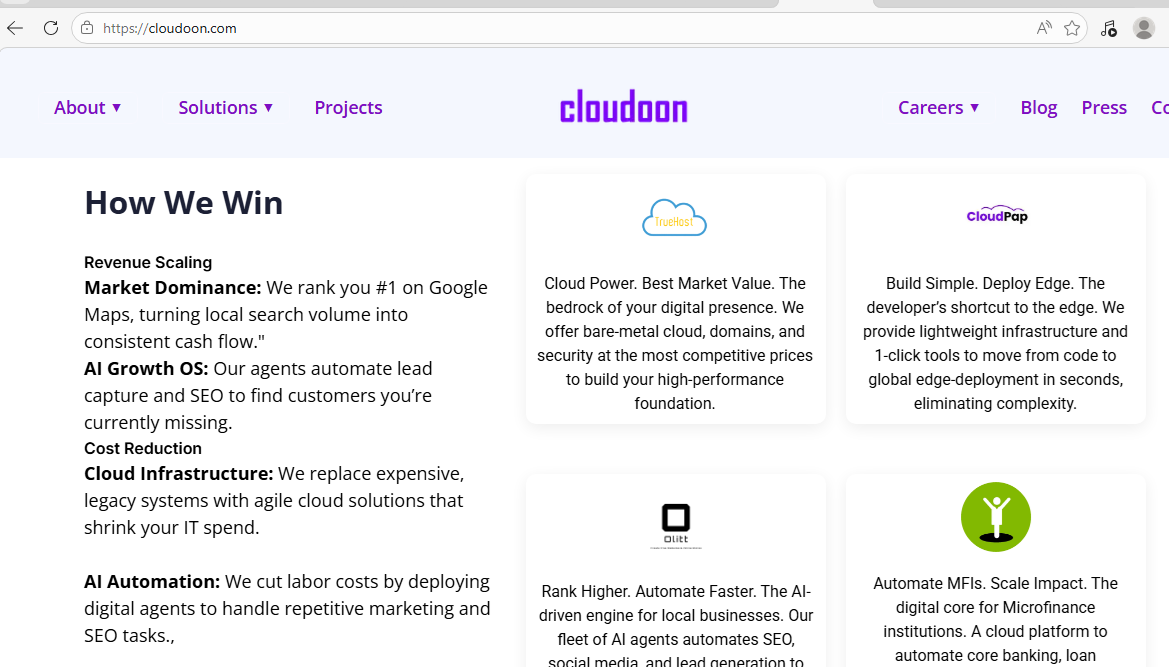Click the TrueHost cloud logo
1169x667 pixels.
coord(675,218)
